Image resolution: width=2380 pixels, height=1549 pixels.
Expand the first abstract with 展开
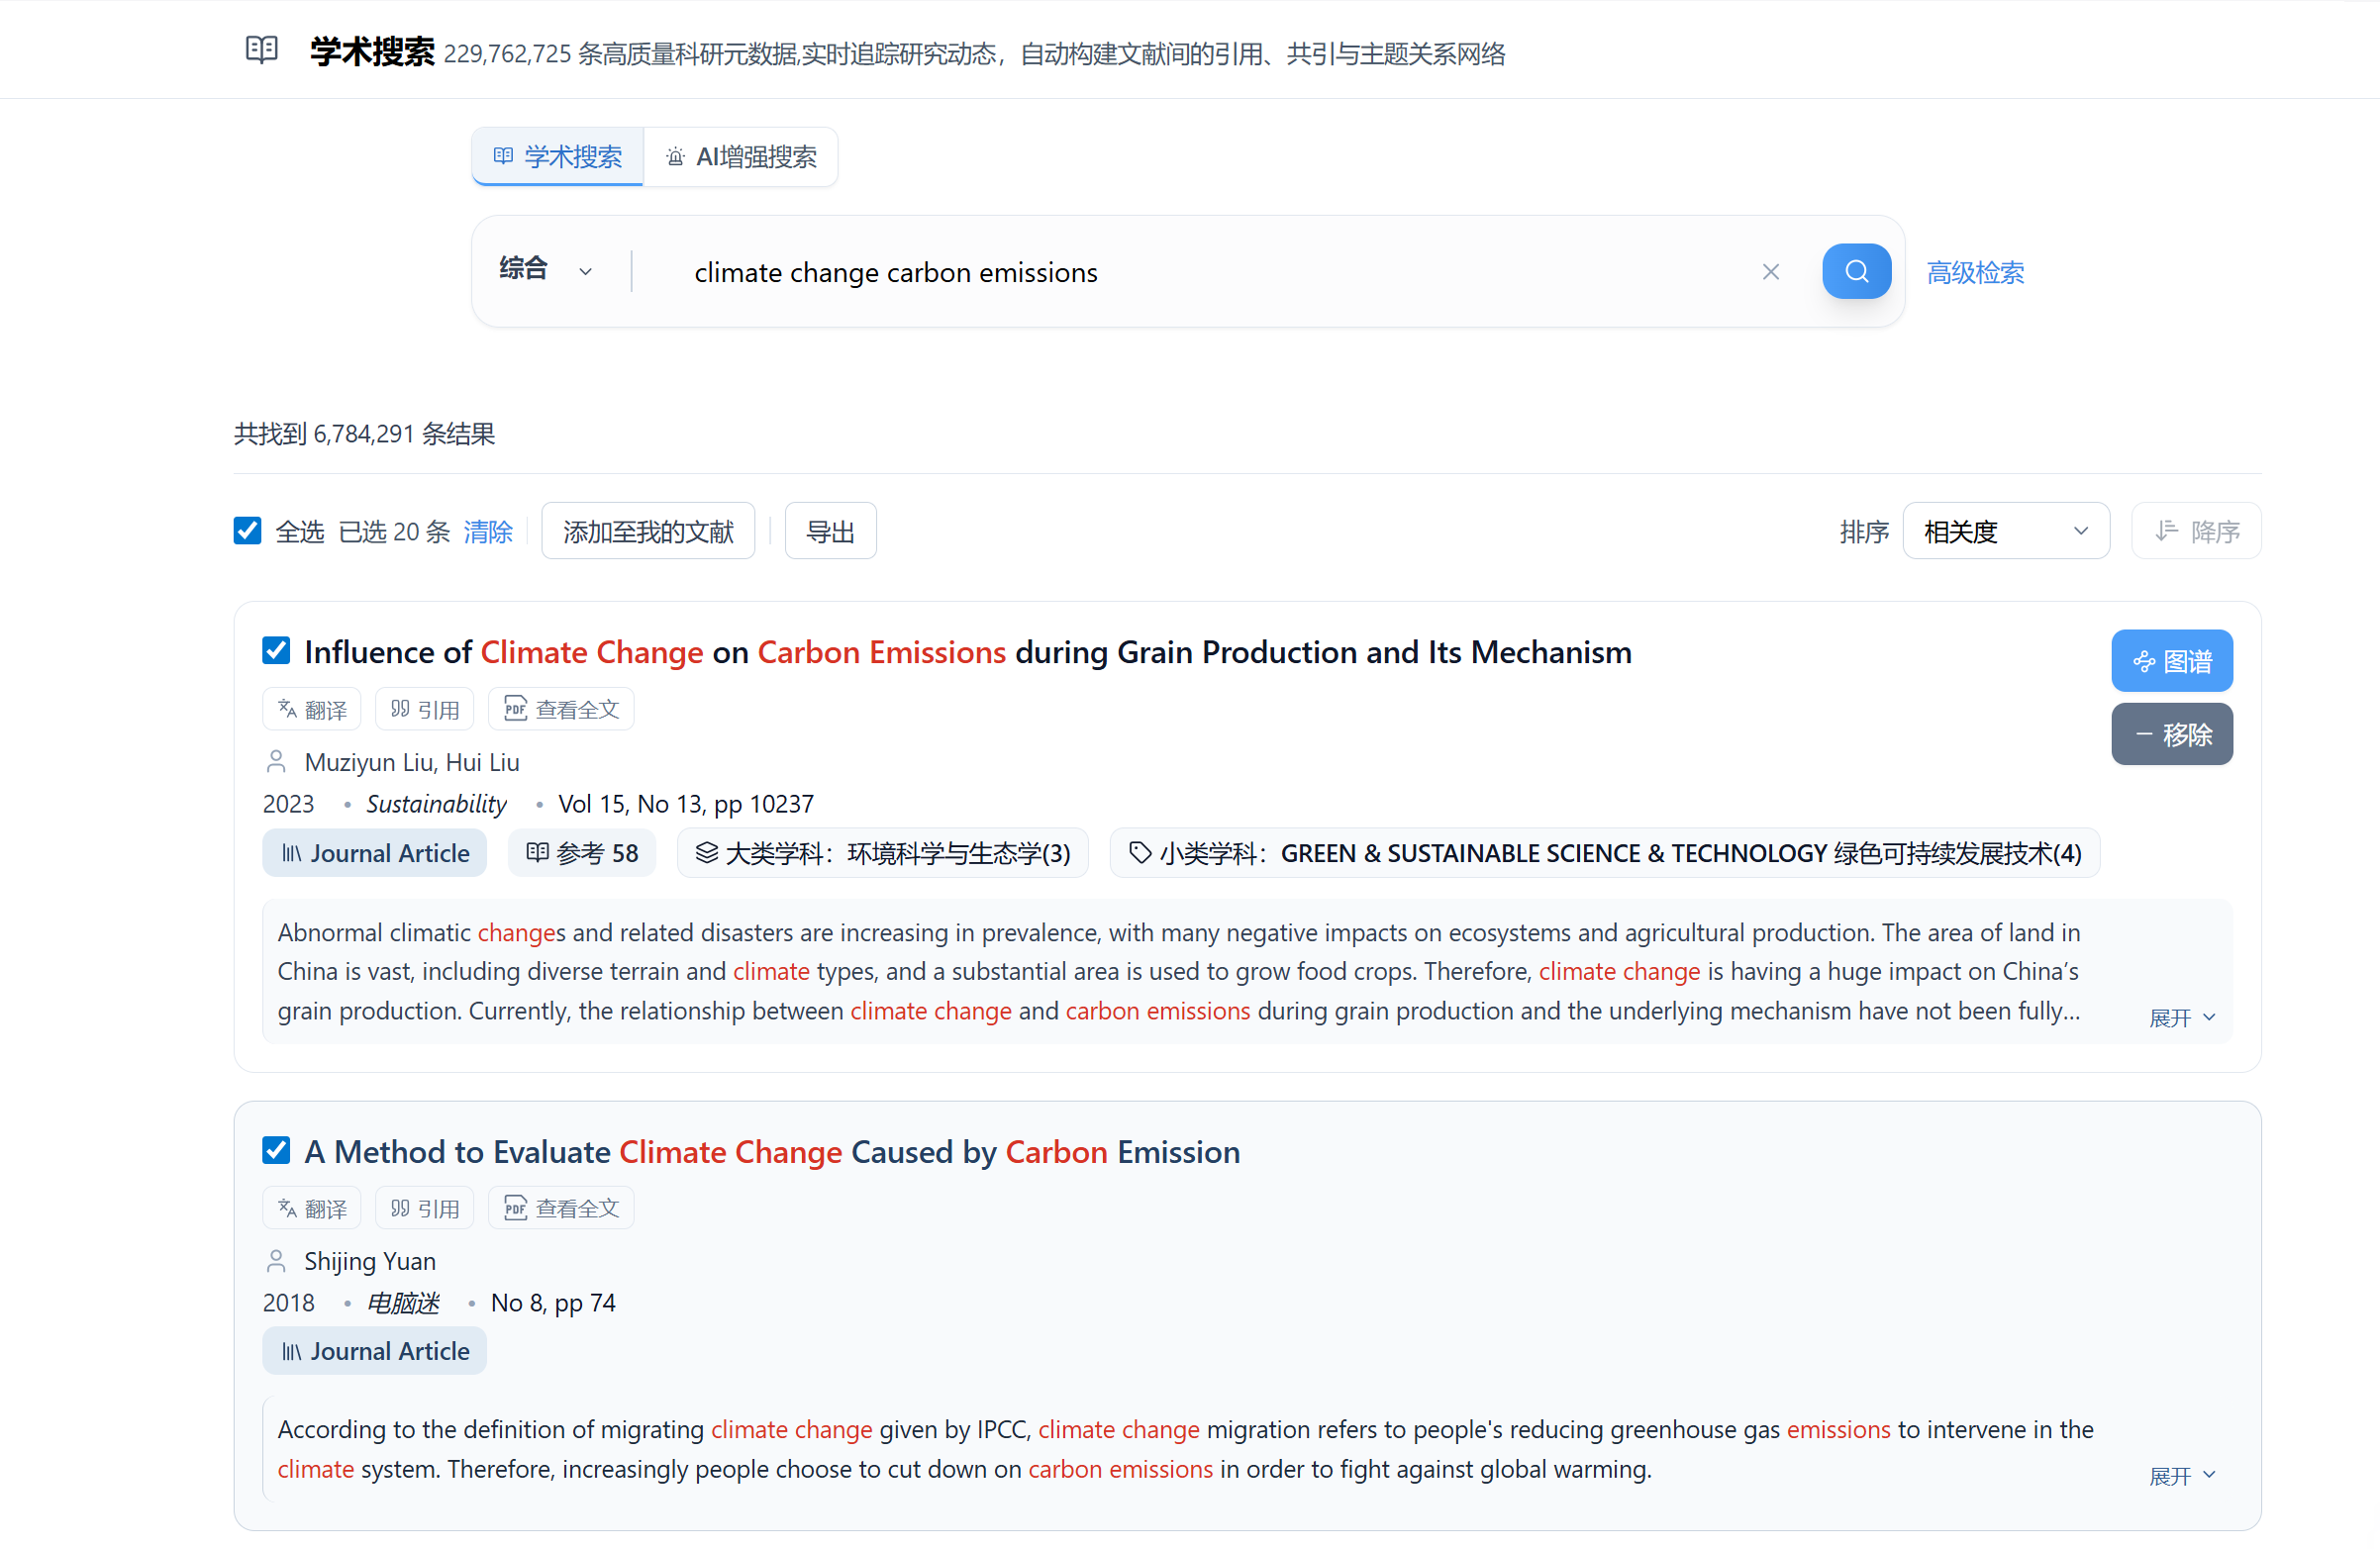[2181, 1017]
